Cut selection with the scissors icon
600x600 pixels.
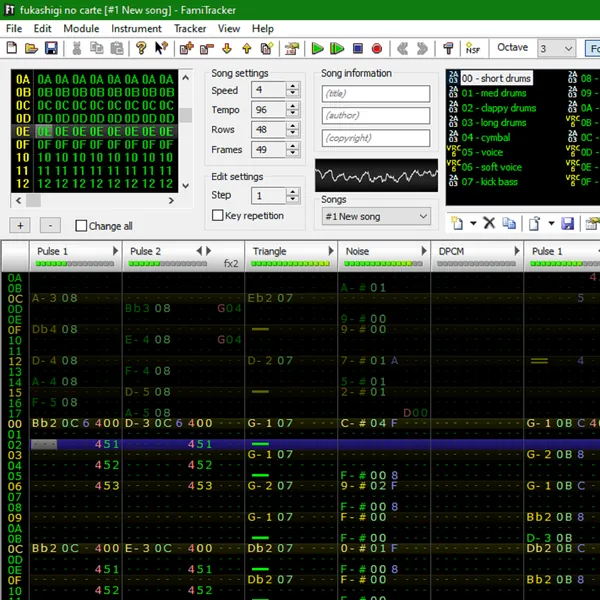(x=77, y=48)
